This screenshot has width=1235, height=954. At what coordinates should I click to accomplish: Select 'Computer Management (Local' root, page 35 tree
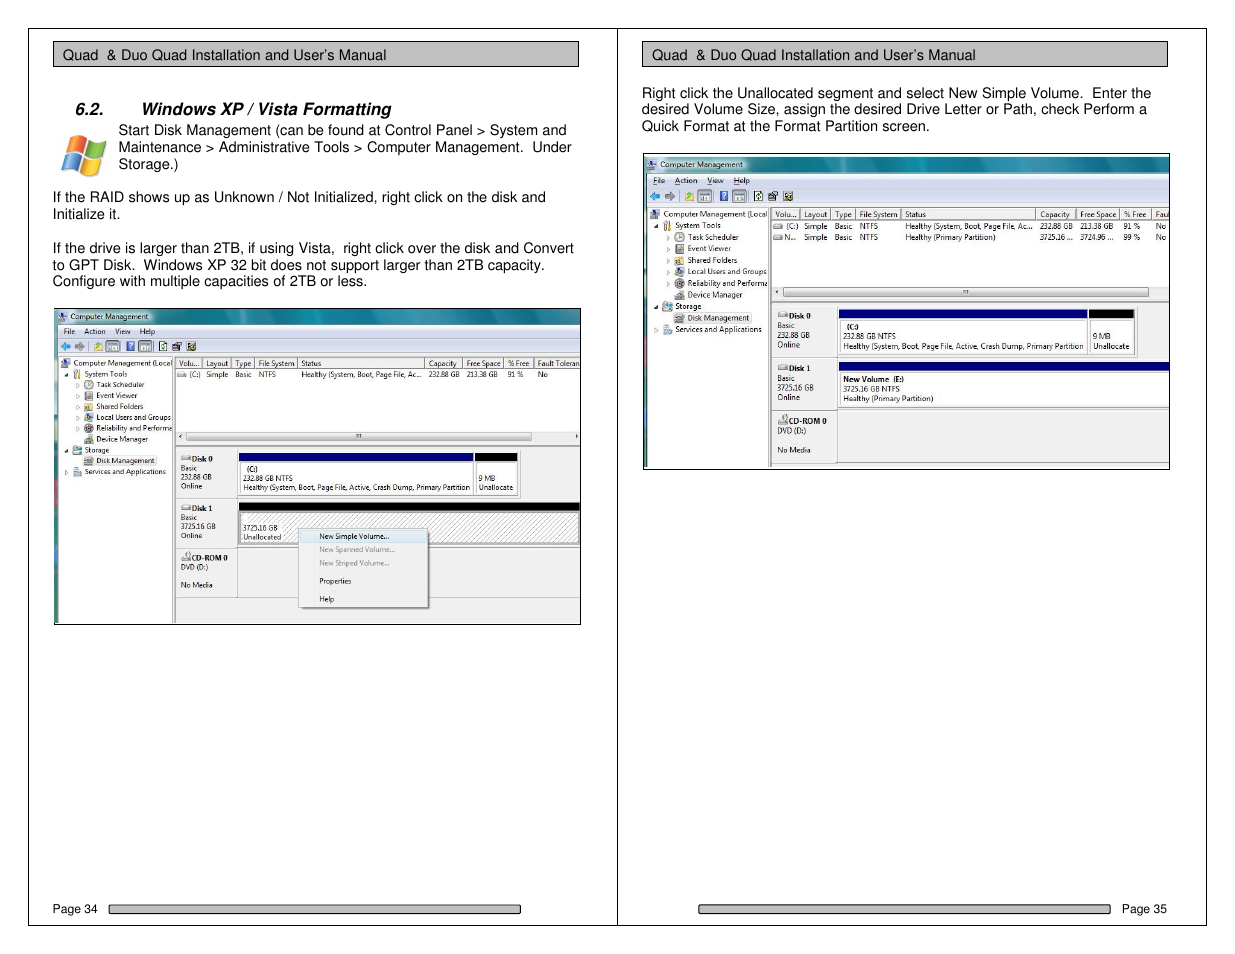[715, 214]
